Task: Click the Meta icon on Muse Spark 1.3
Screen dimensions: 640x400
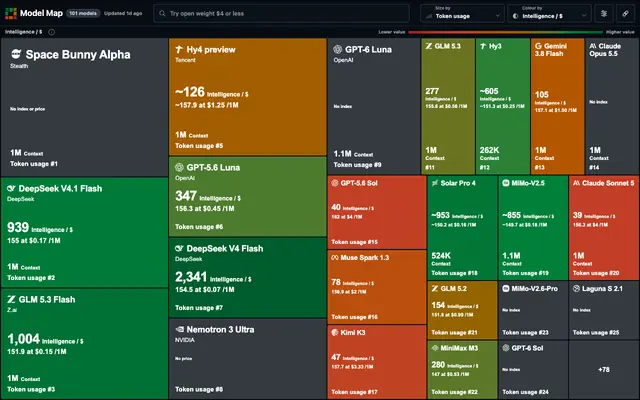Action: tap(335, 258)
